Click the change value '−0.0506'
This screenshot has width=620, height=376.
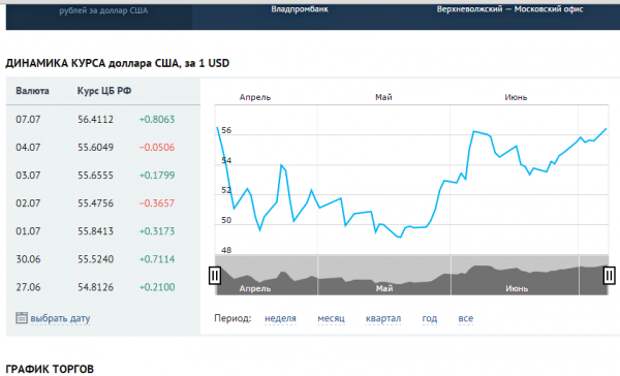(157, 147)
